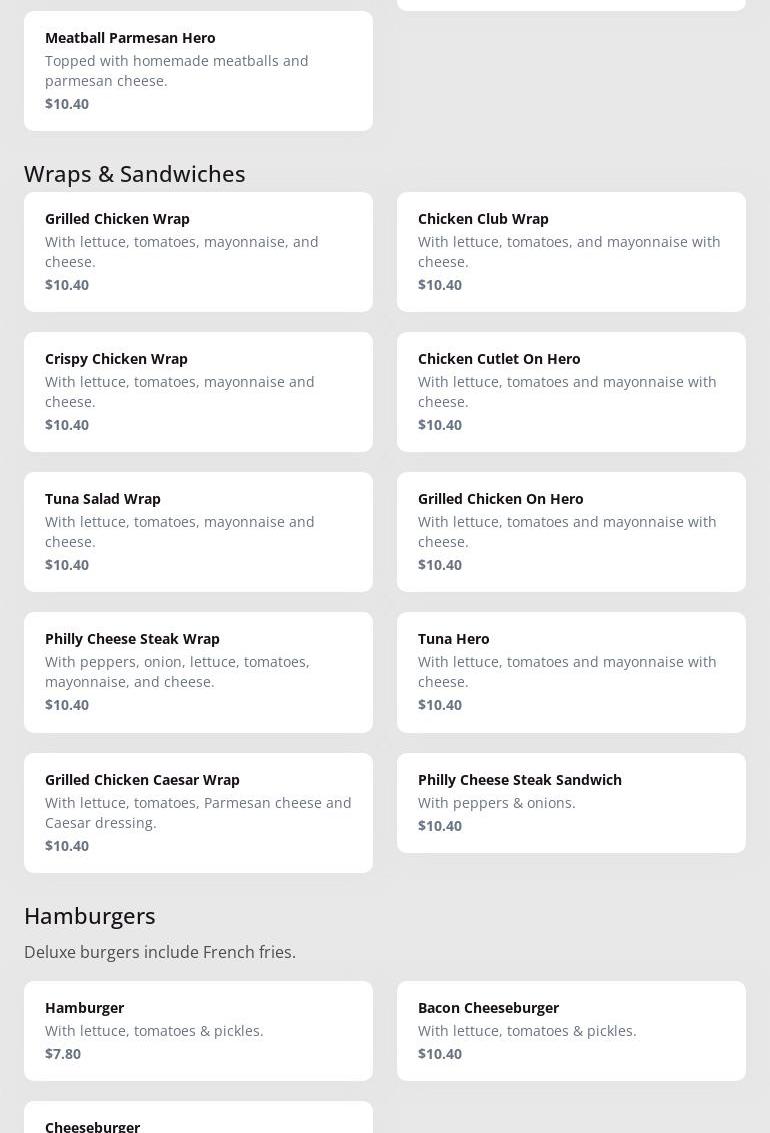Pick the Bacon Cheeseburger card
This screenshot has height=1133, width=770.
click(571, 1030)
